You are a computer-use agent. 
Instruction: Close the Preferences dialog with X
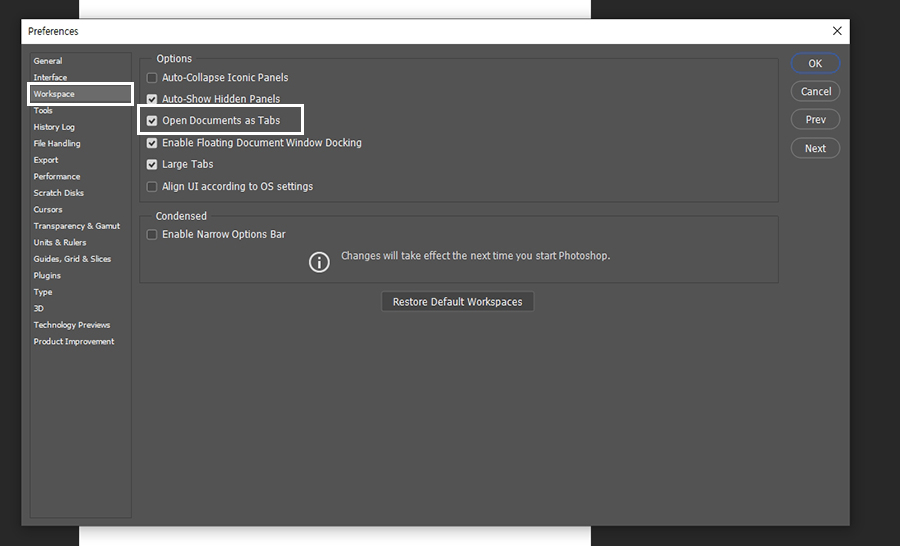point(837,31)
